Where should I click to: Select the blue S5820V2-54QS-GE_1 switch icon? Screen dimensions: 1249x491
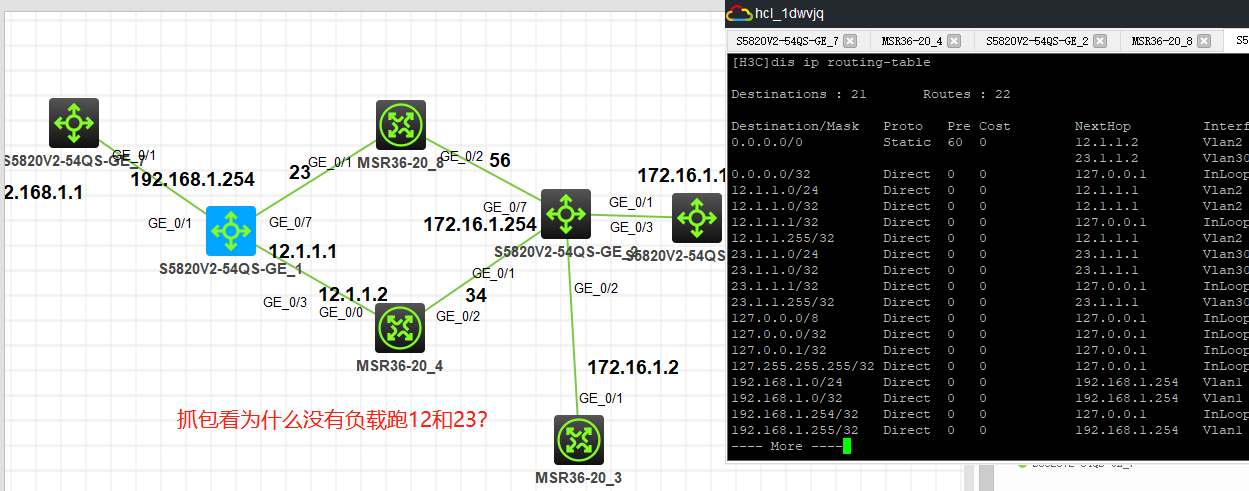tap(231, 231)
